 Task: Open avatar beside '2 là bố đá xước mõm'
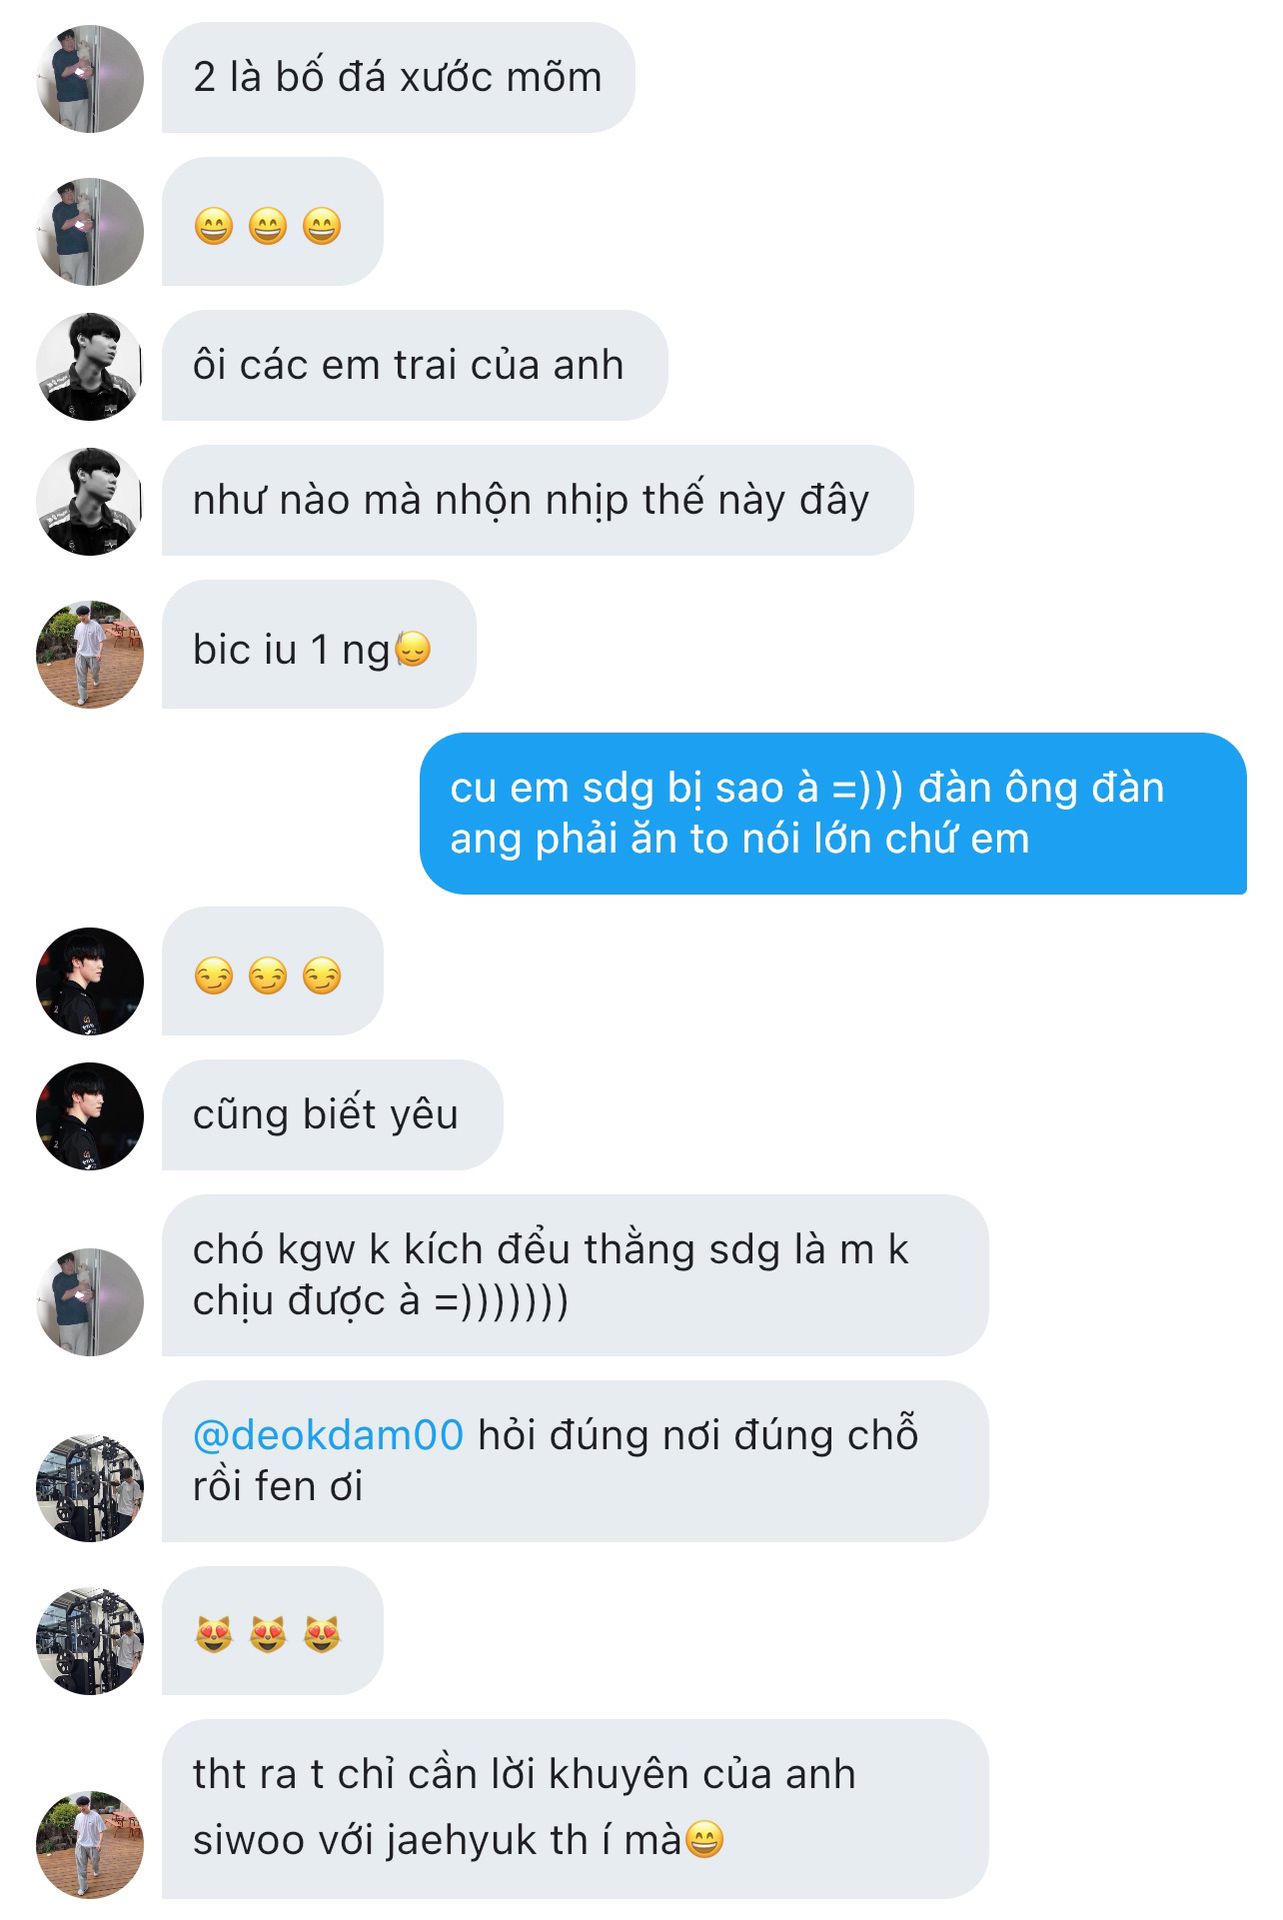pos(90,79)
